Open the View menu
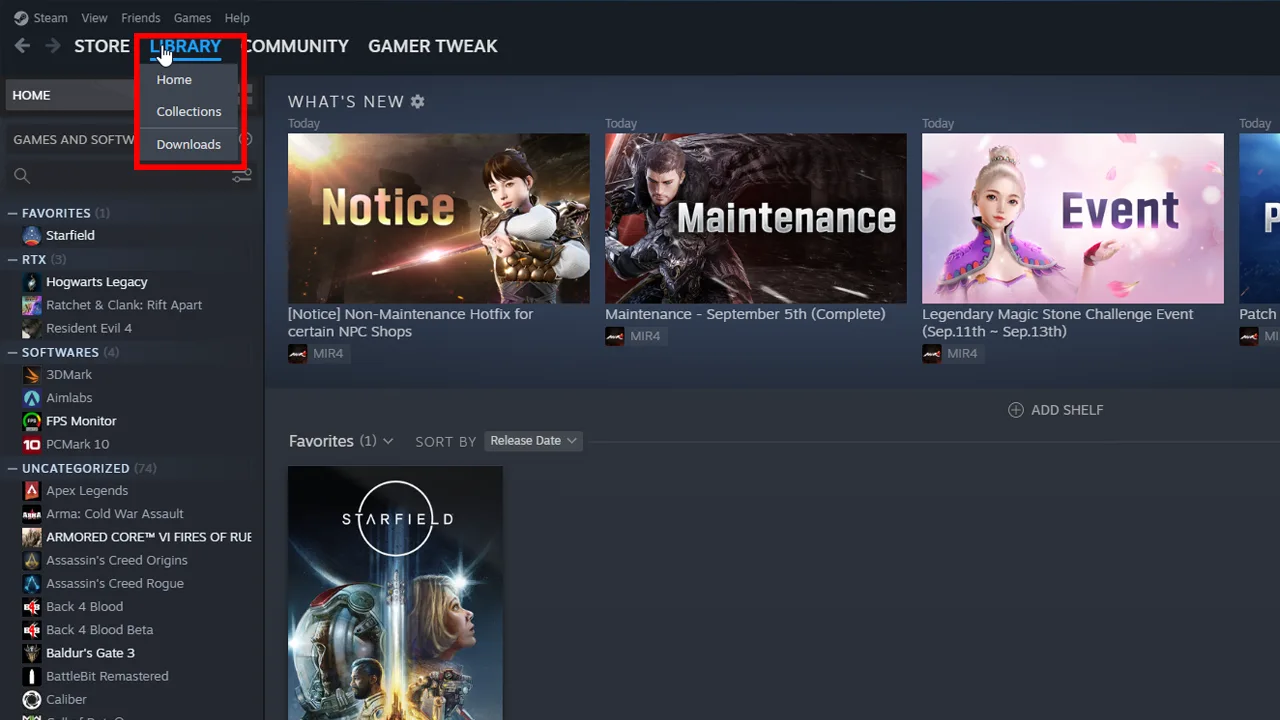The height and width of the screenshot is (720, 1280). 94,18
